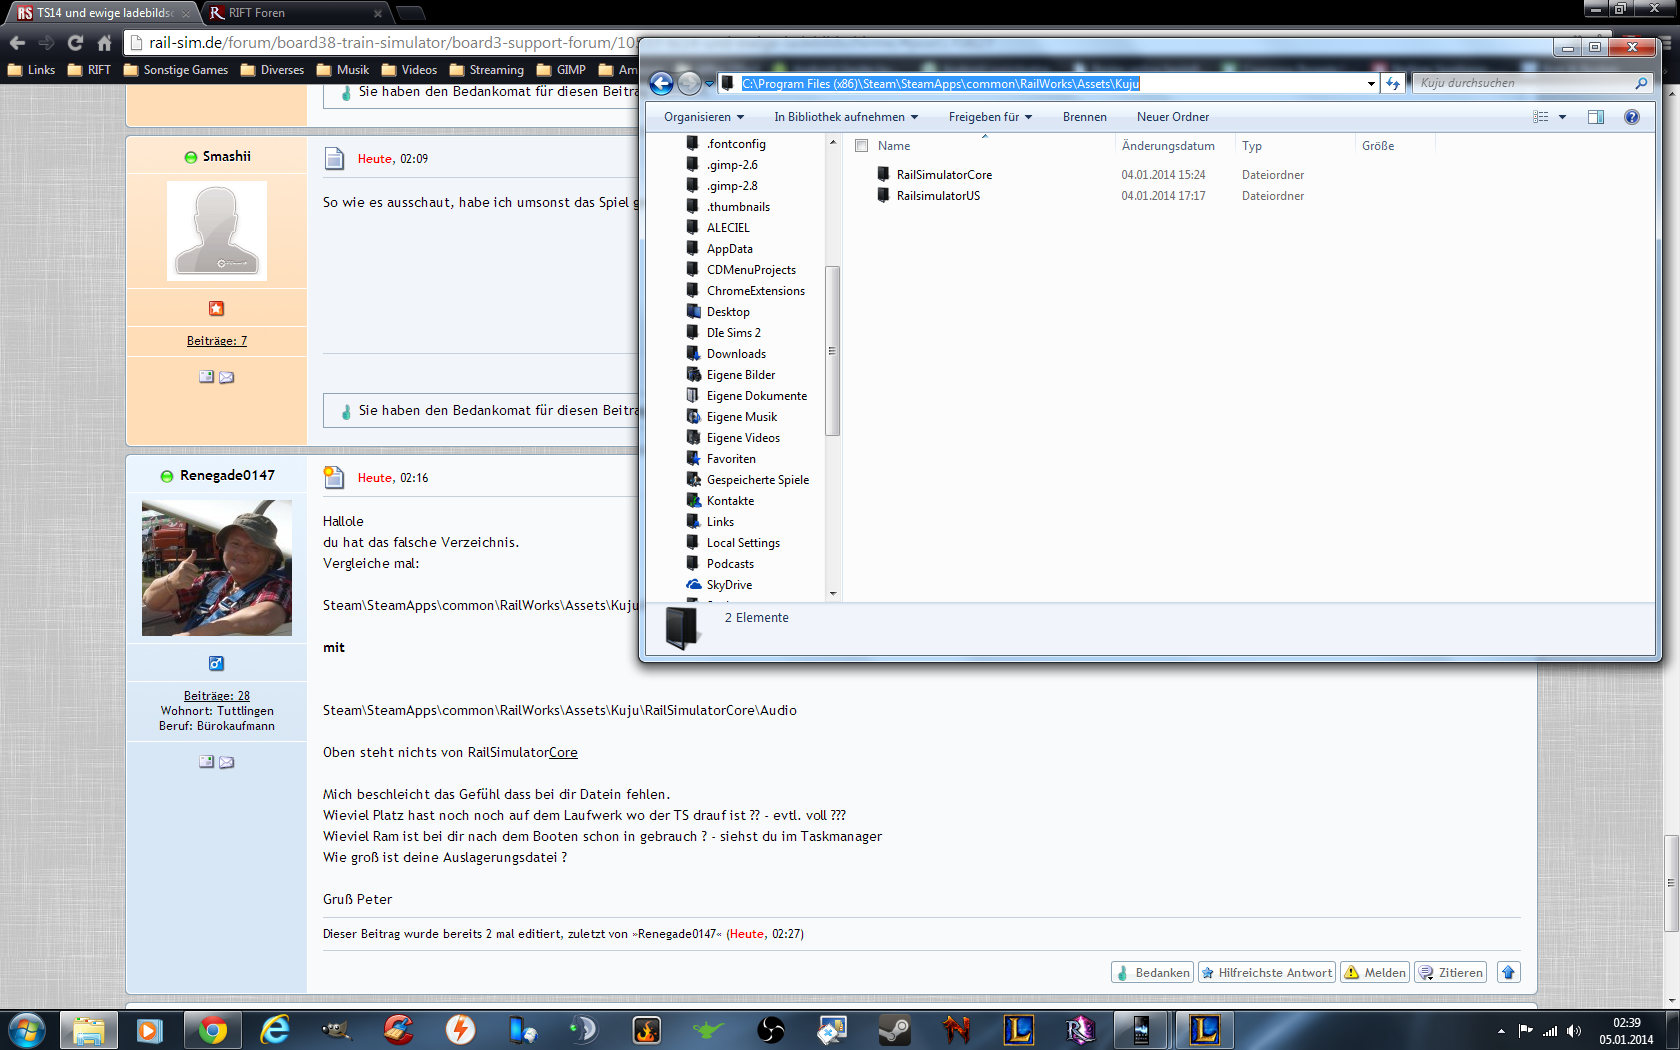Open the Windows Start menu
The image size is (1680, 1050).
26,1029
